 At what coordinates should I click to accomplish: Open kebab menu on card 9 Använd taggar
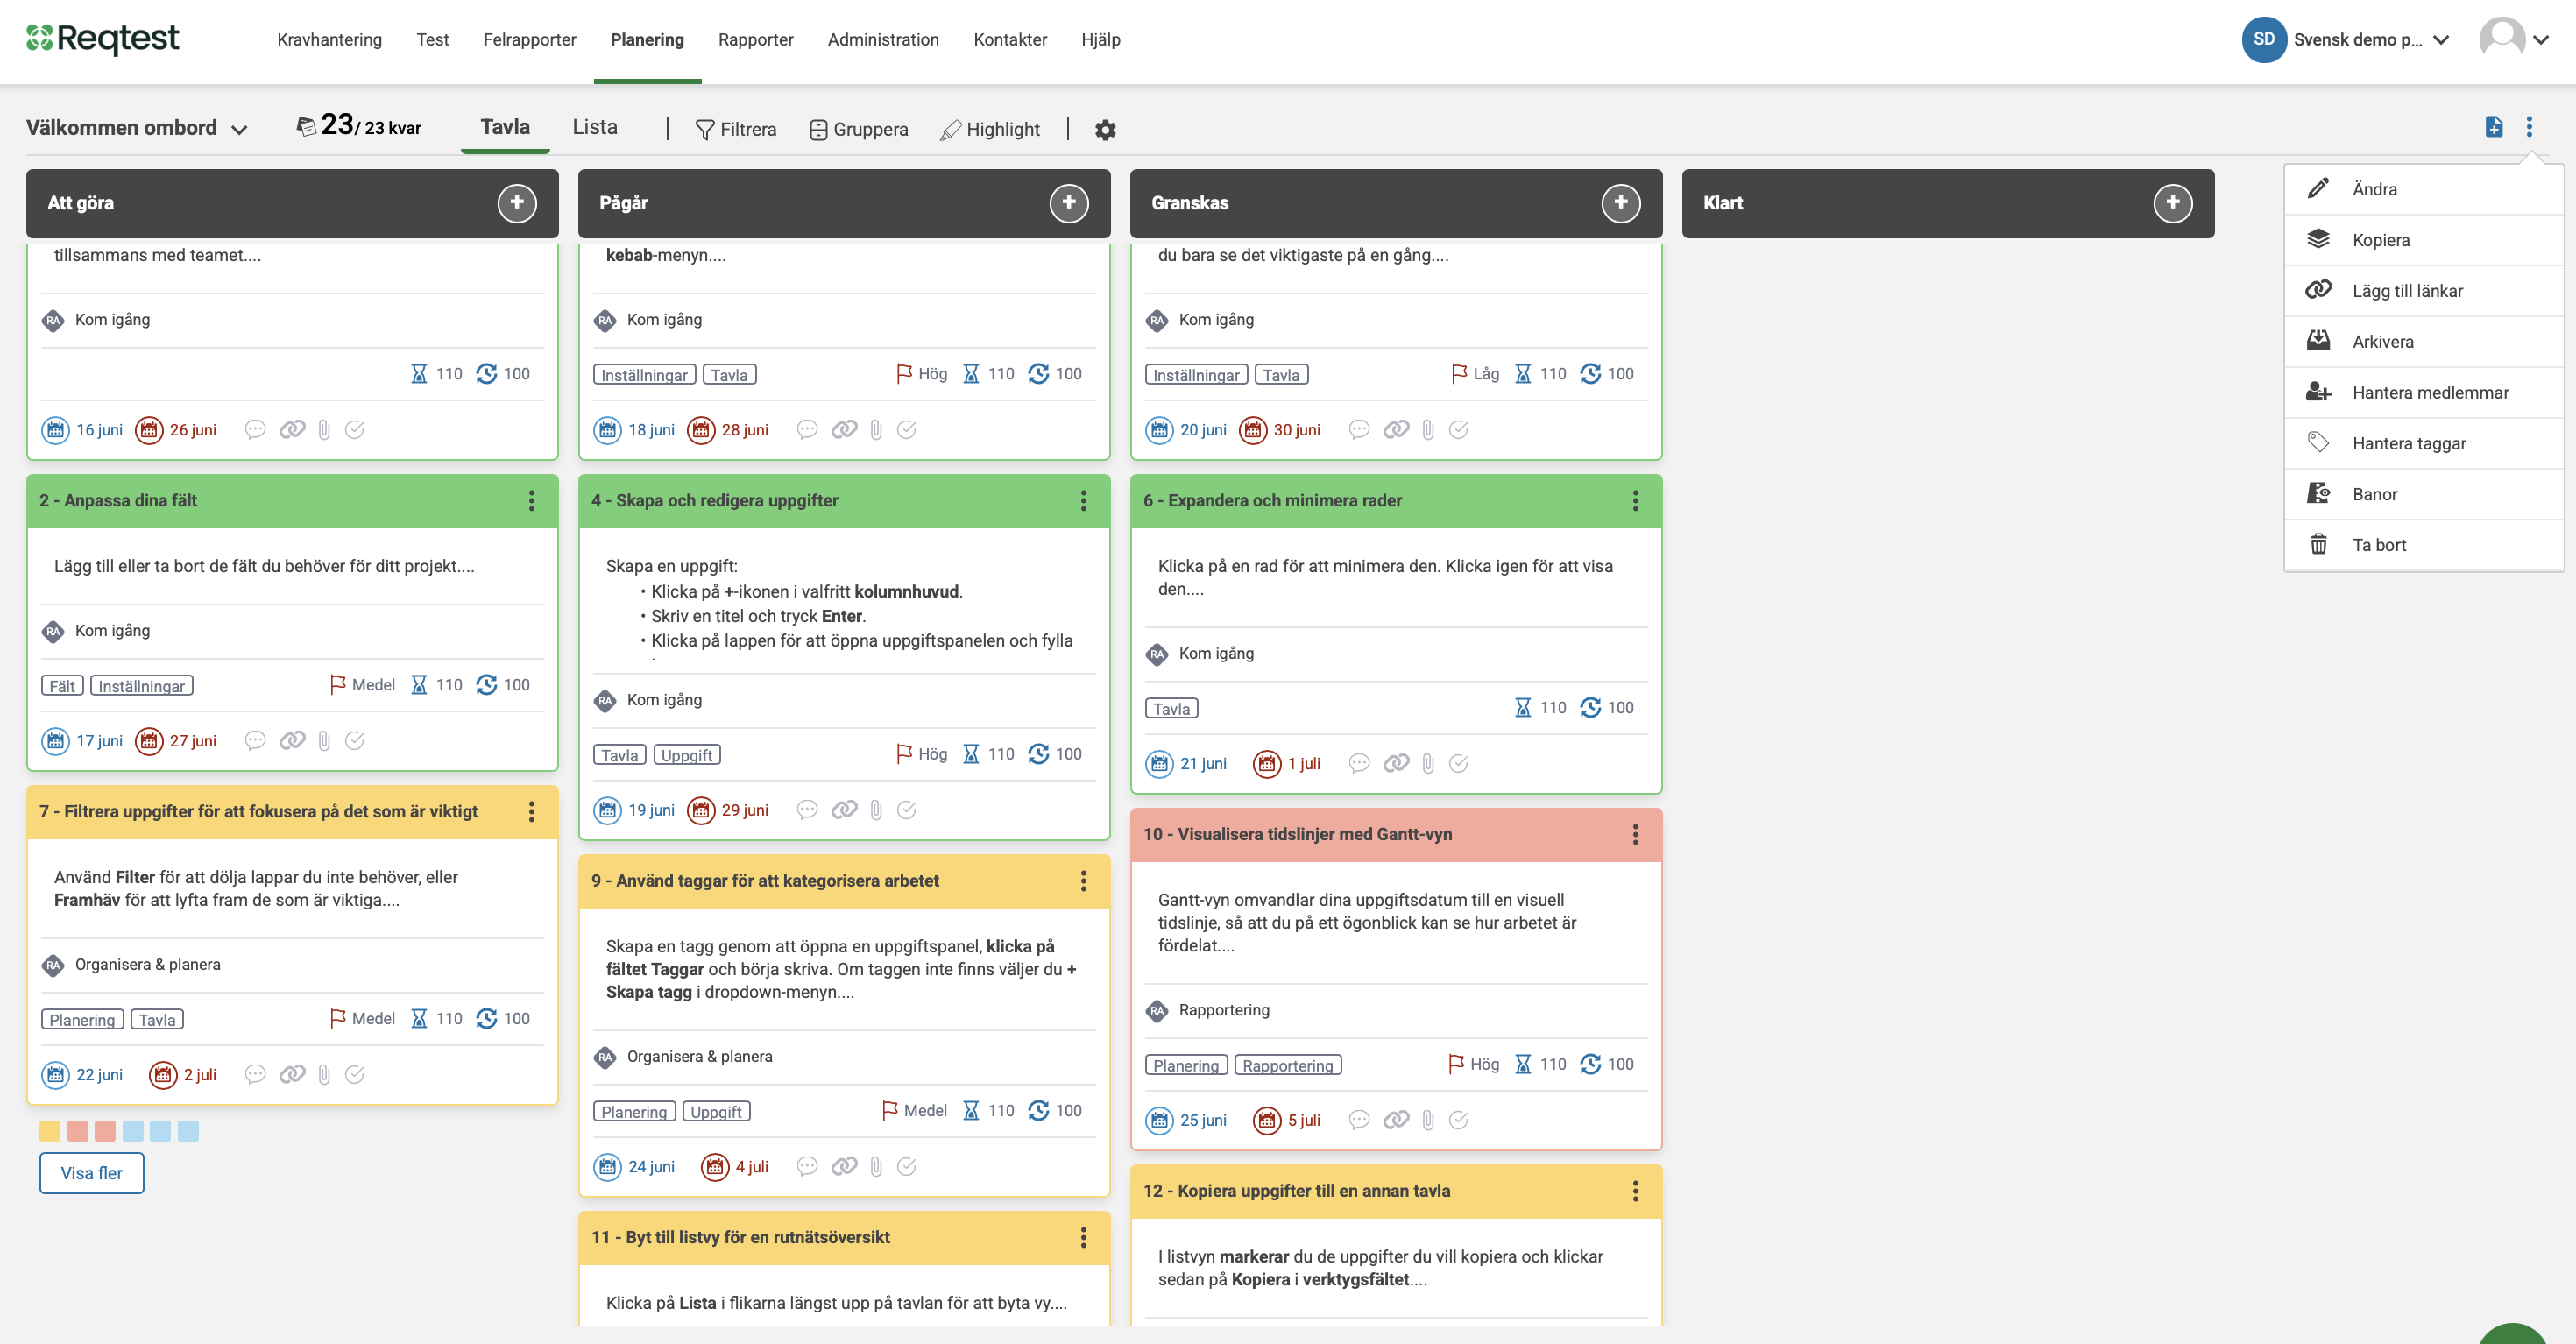[1084, 881]
